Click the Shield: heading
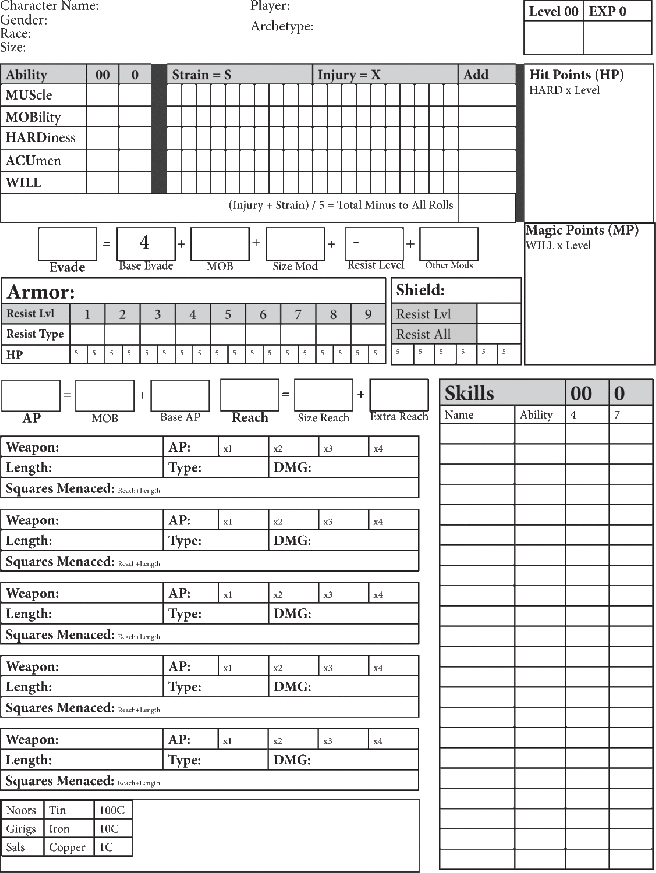Viewport: 656px width, 873px height. [420, 290]
